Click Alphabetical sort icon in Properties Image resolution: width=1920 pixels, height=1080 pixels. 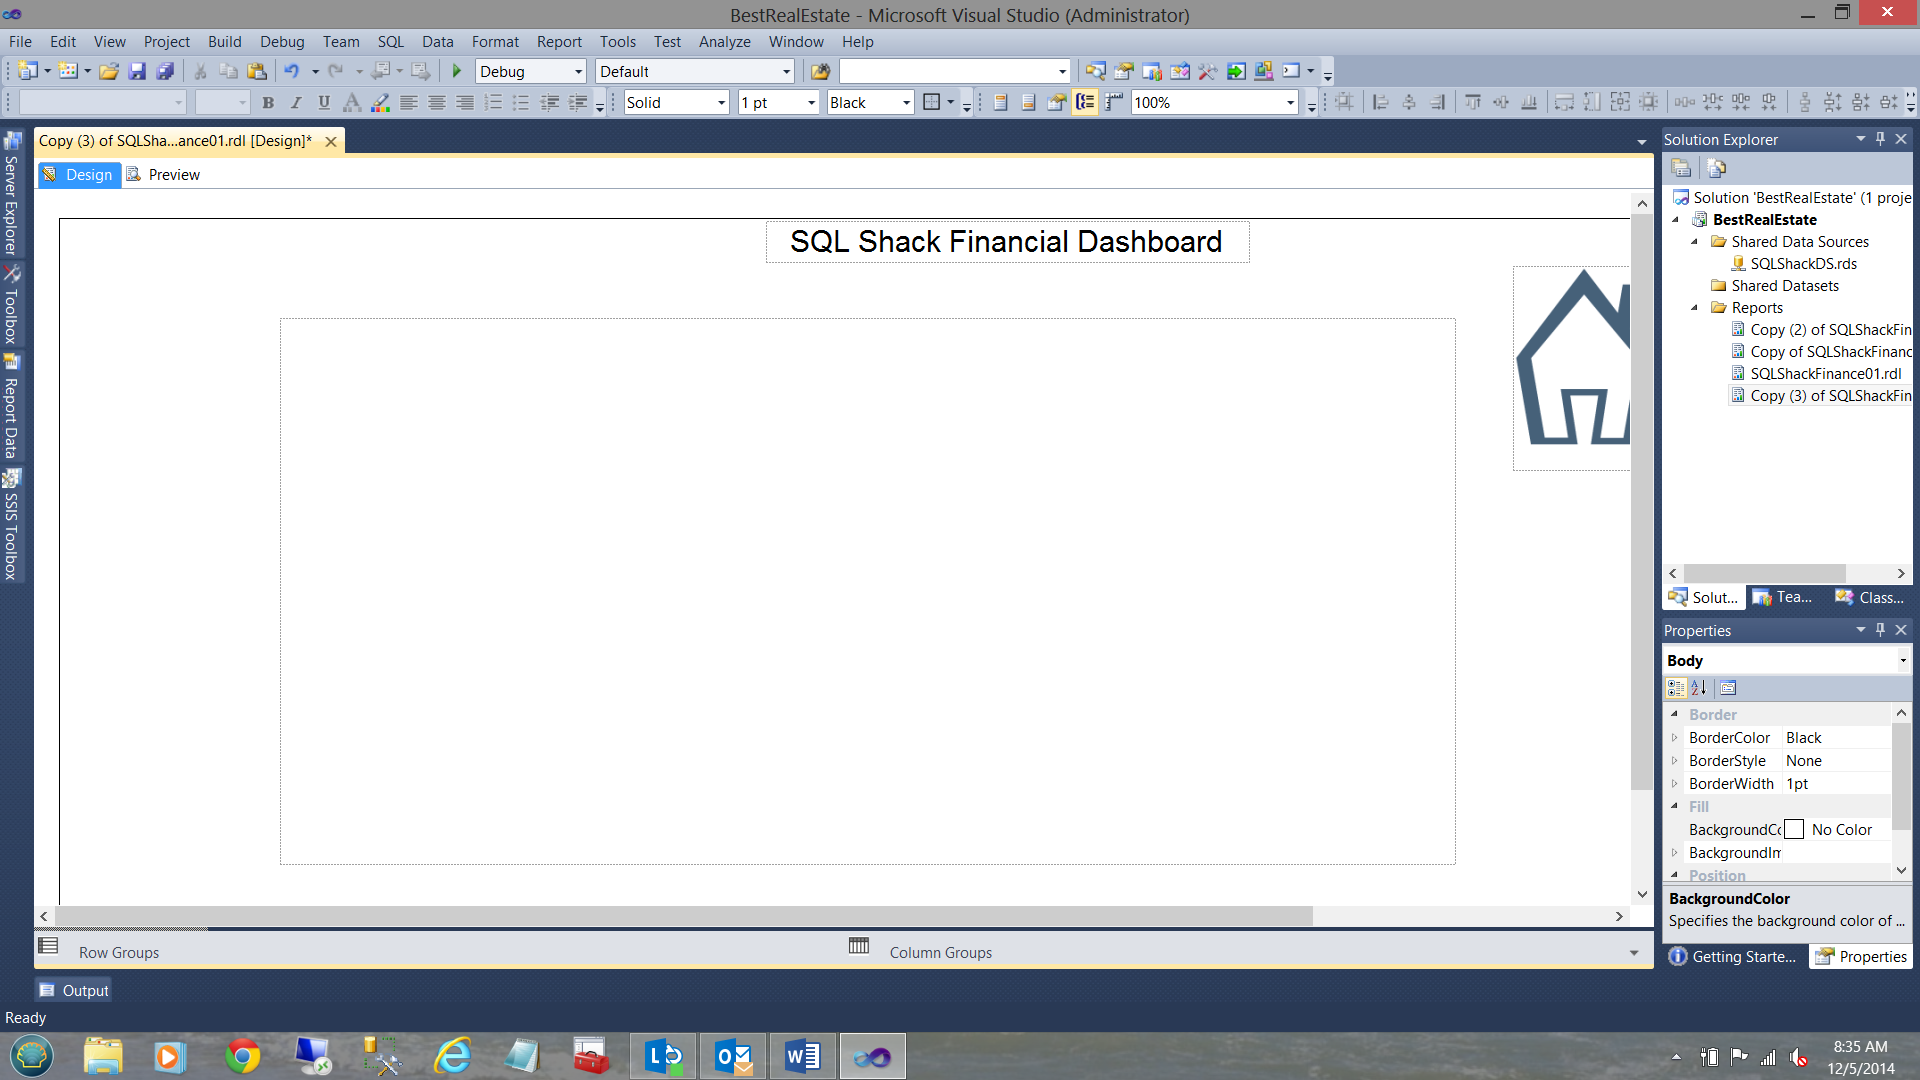coord(1699,688)
